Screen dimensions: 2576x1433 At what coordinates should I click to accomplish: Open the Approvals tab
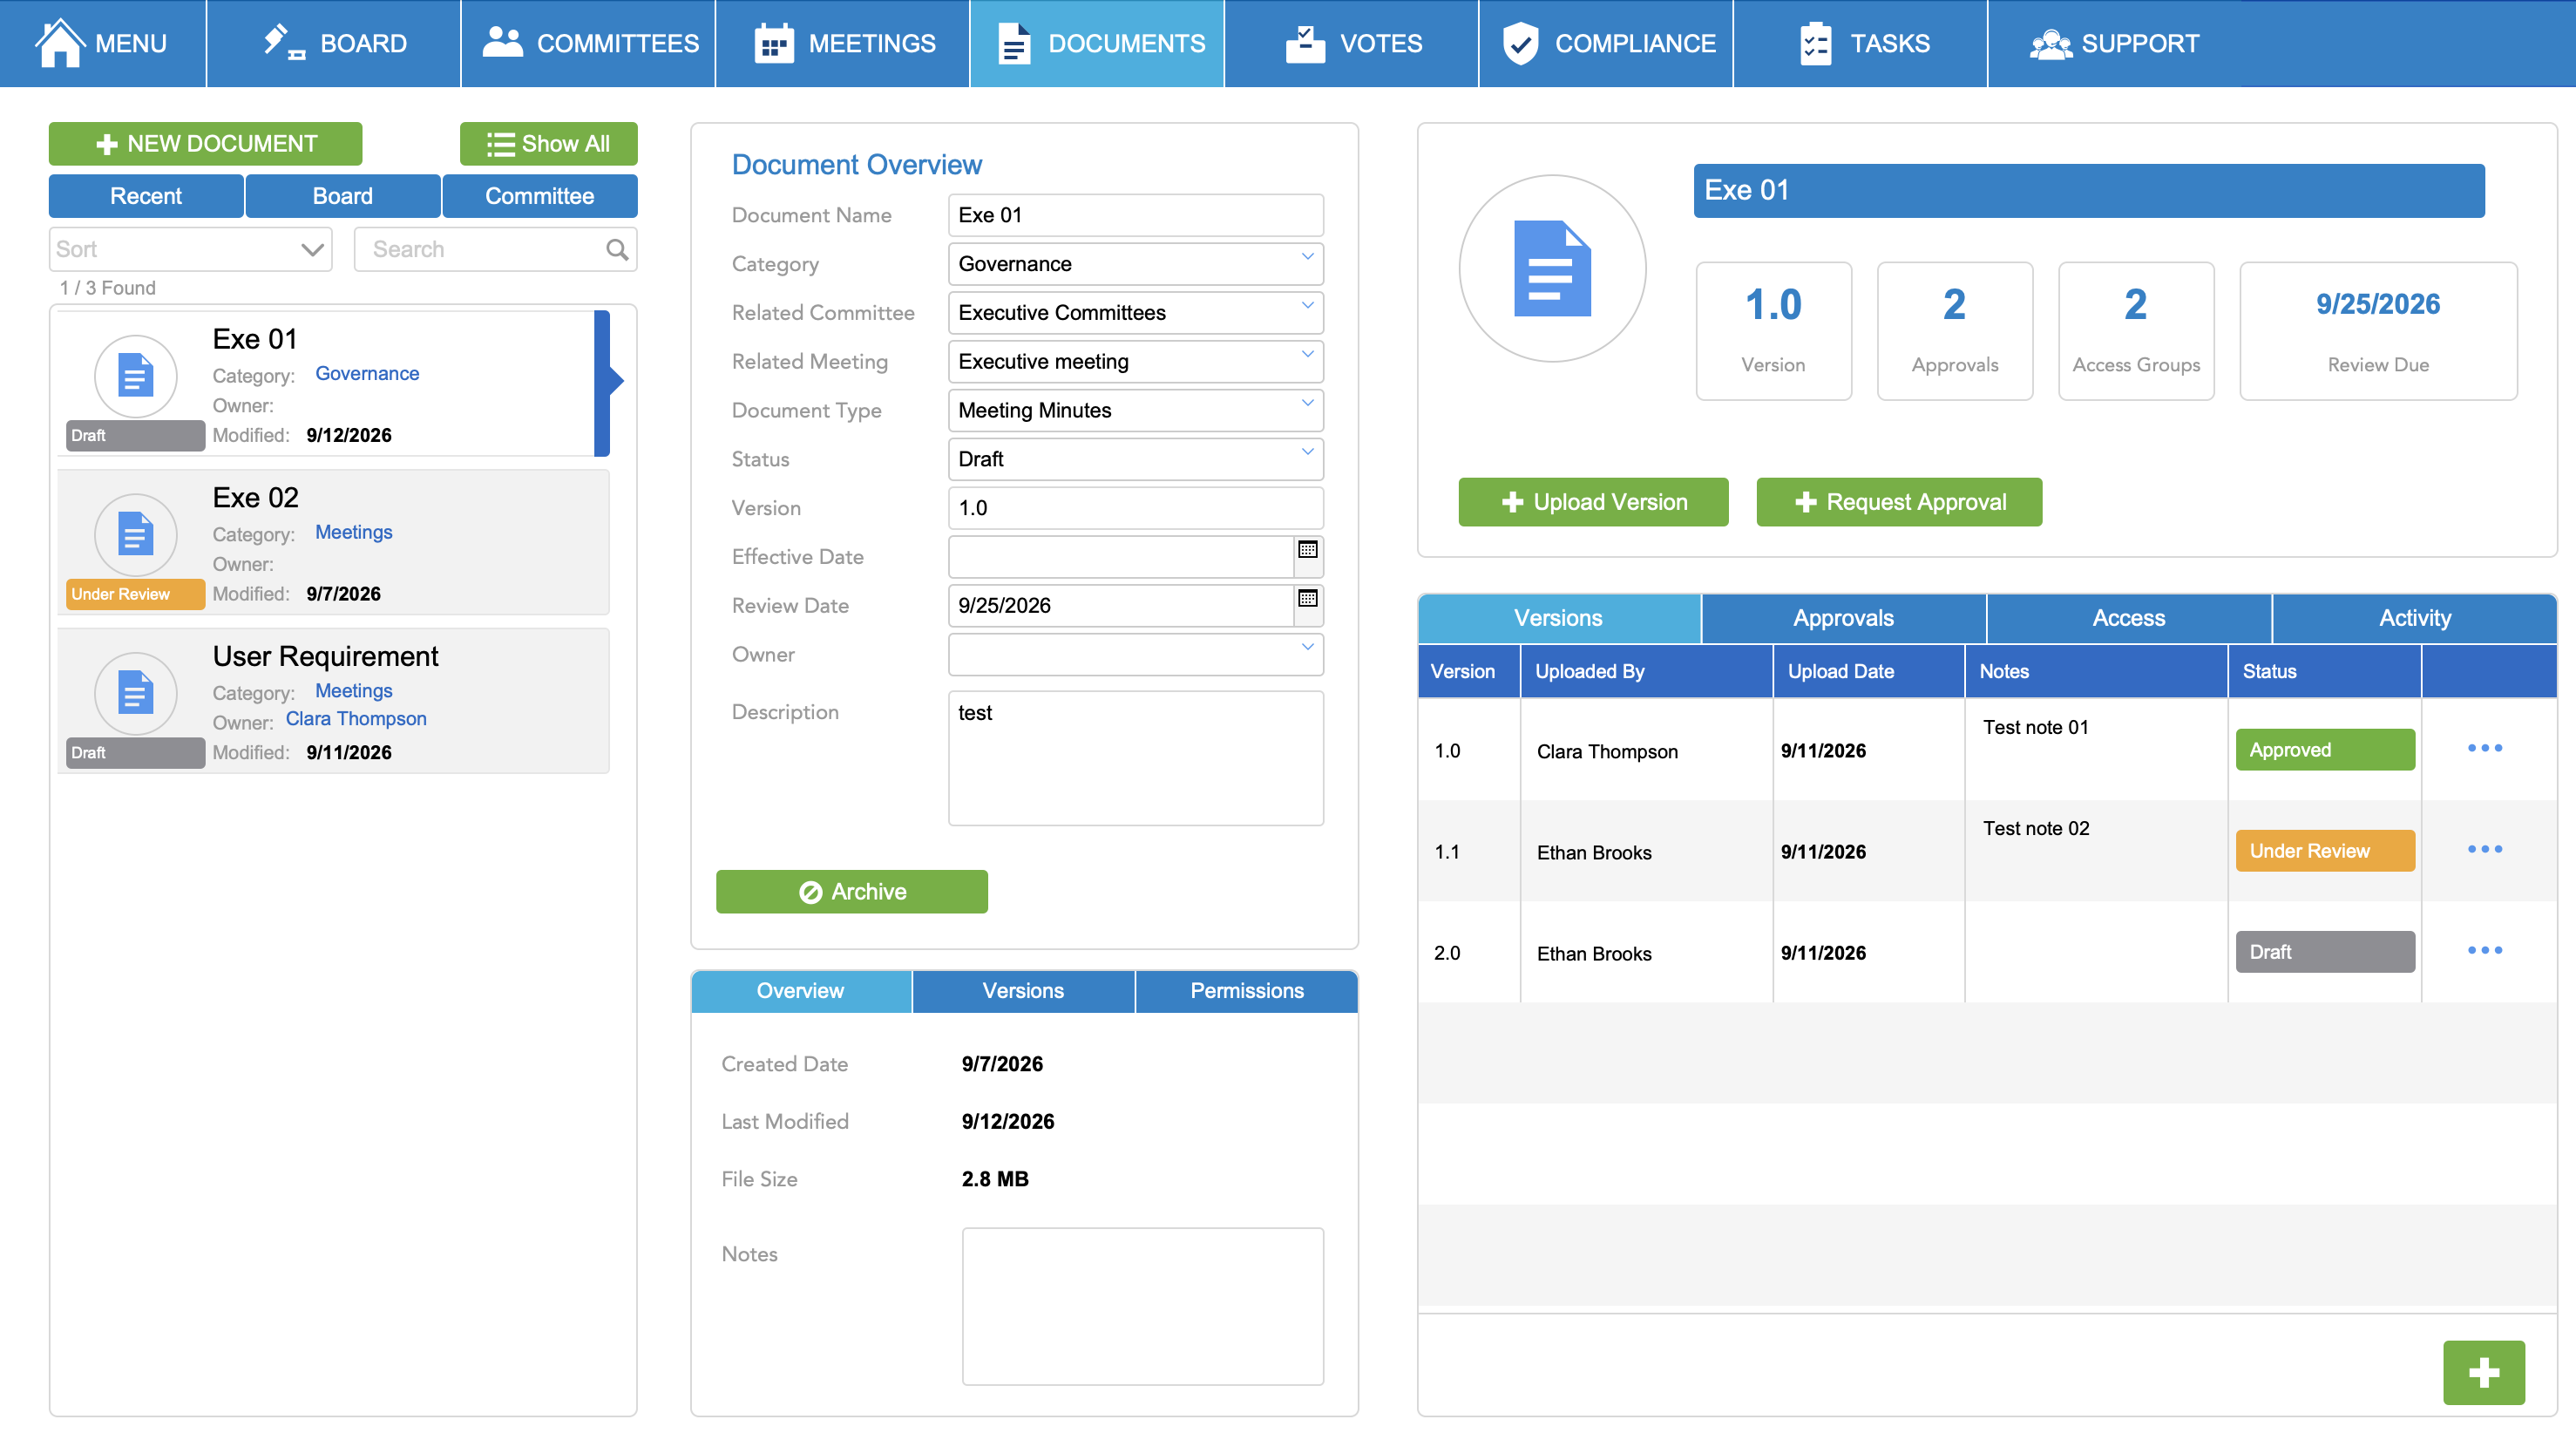(1843, 618)
